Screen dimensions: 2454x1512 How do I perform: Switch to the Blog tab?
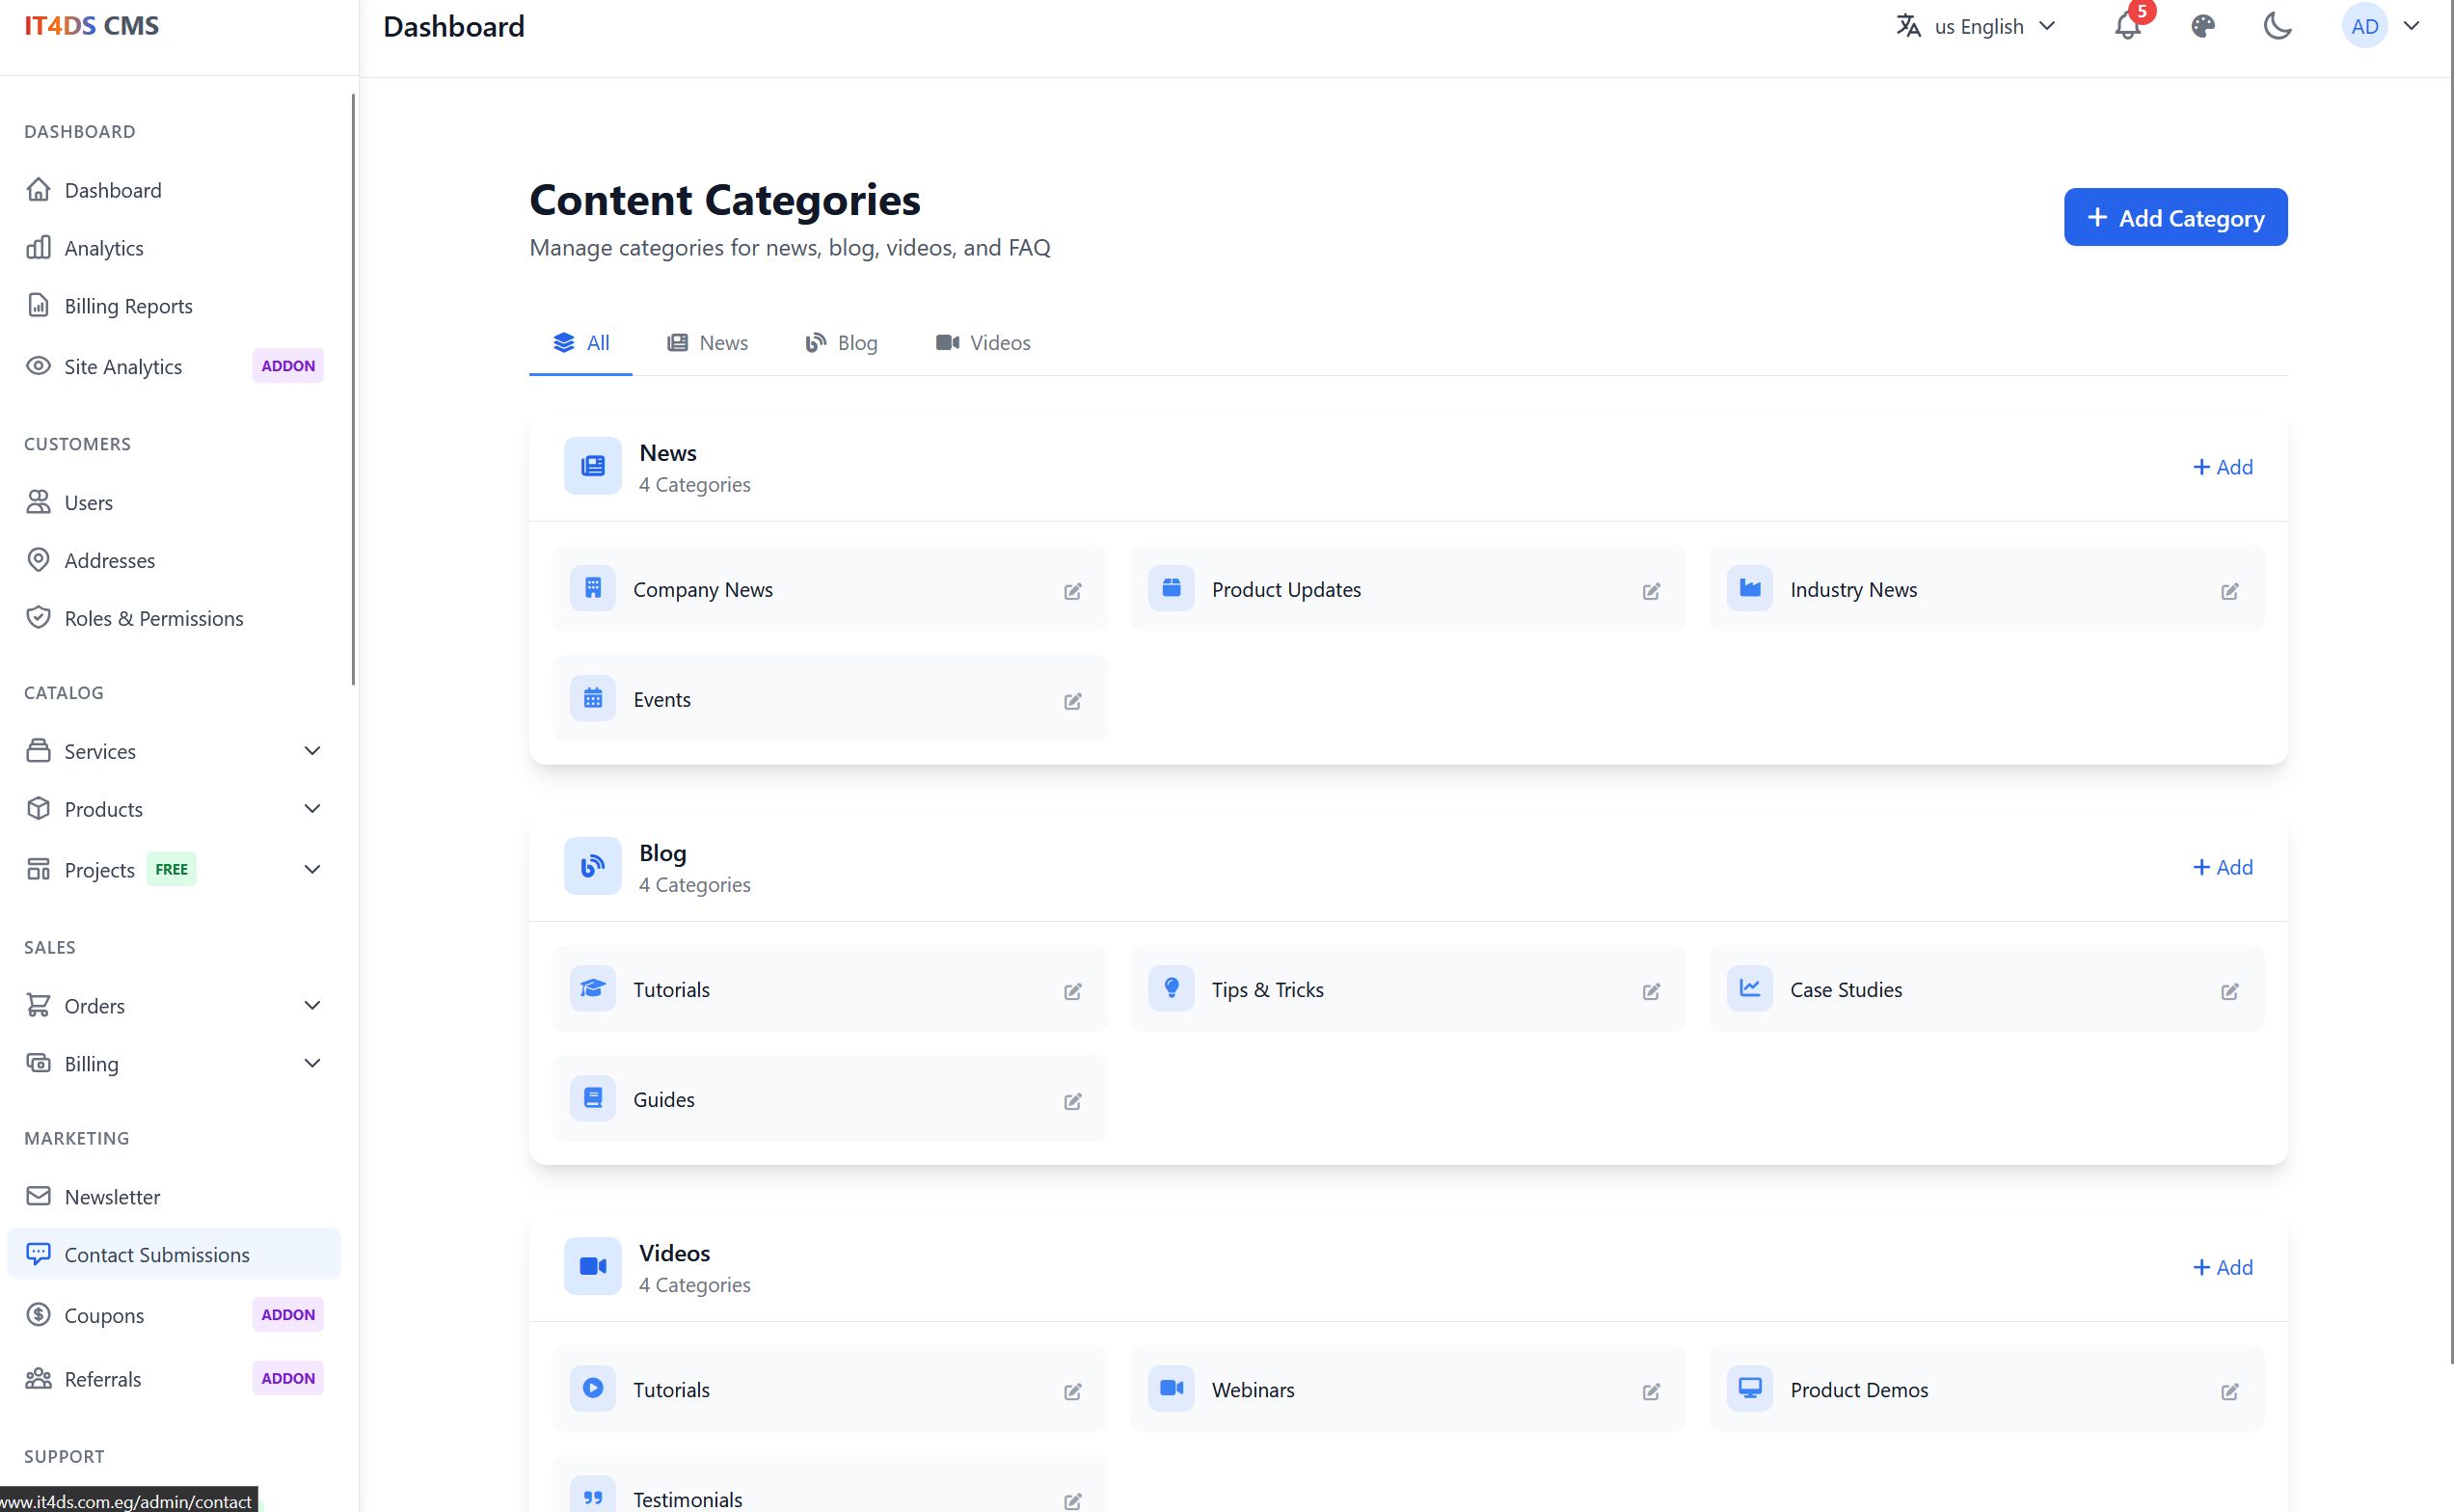coord(841,343)
